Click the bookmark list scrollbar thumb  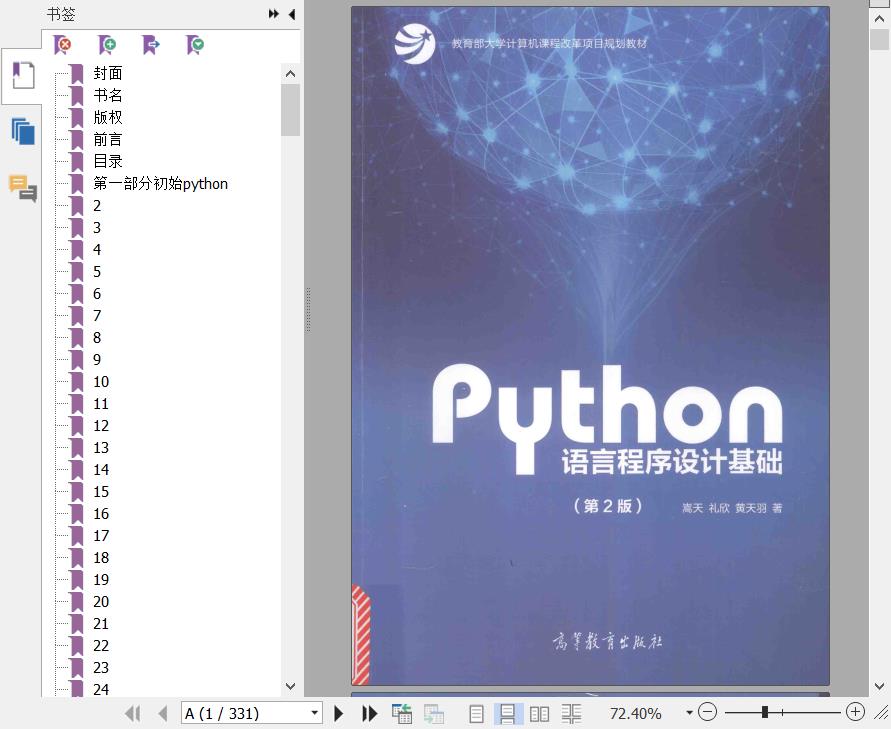point(290,110)
